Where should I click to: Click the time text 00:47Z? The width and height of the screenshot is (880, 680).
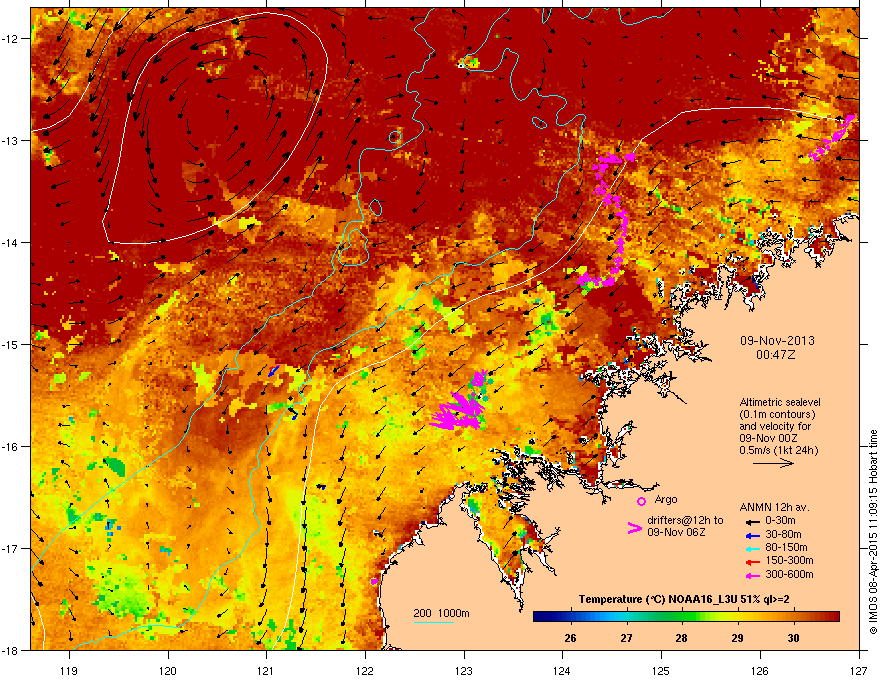pos(776,355)
